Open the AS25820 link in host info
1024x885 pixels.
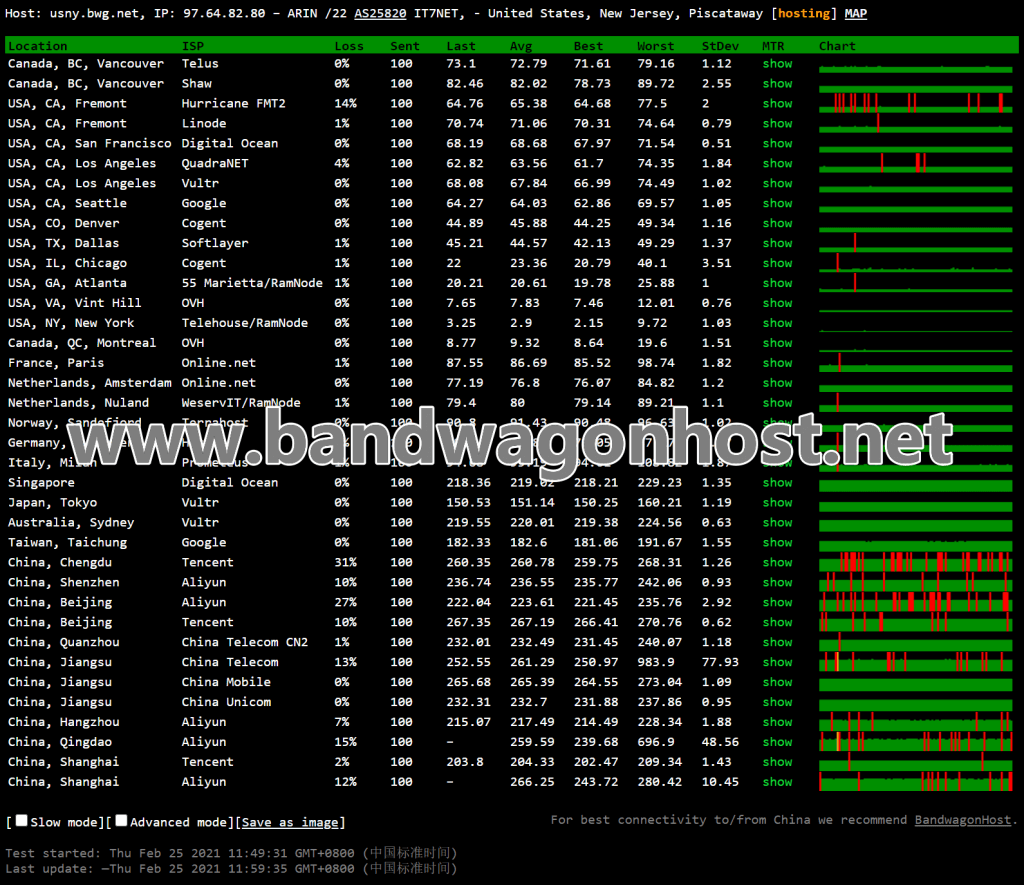coord(380,13)
